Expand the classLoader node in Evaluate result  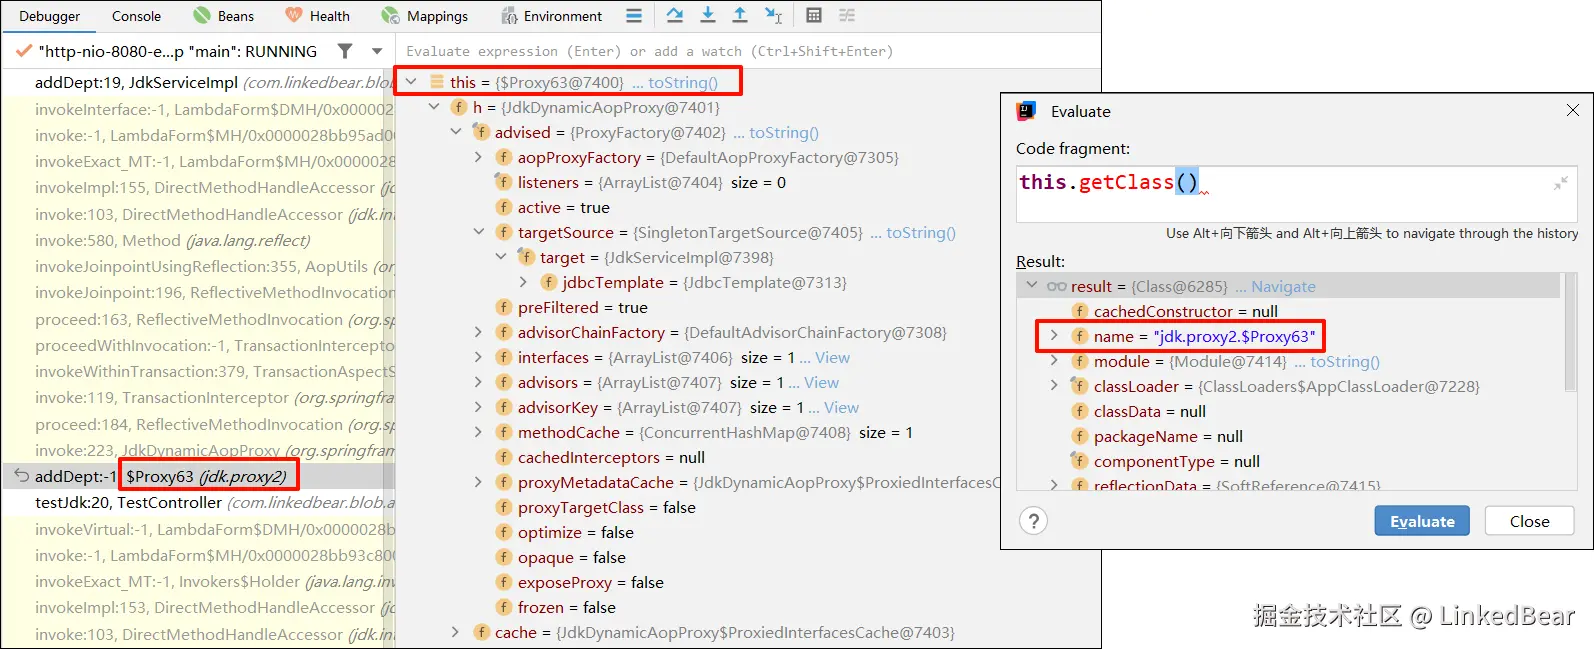[x=1054, y=386]
